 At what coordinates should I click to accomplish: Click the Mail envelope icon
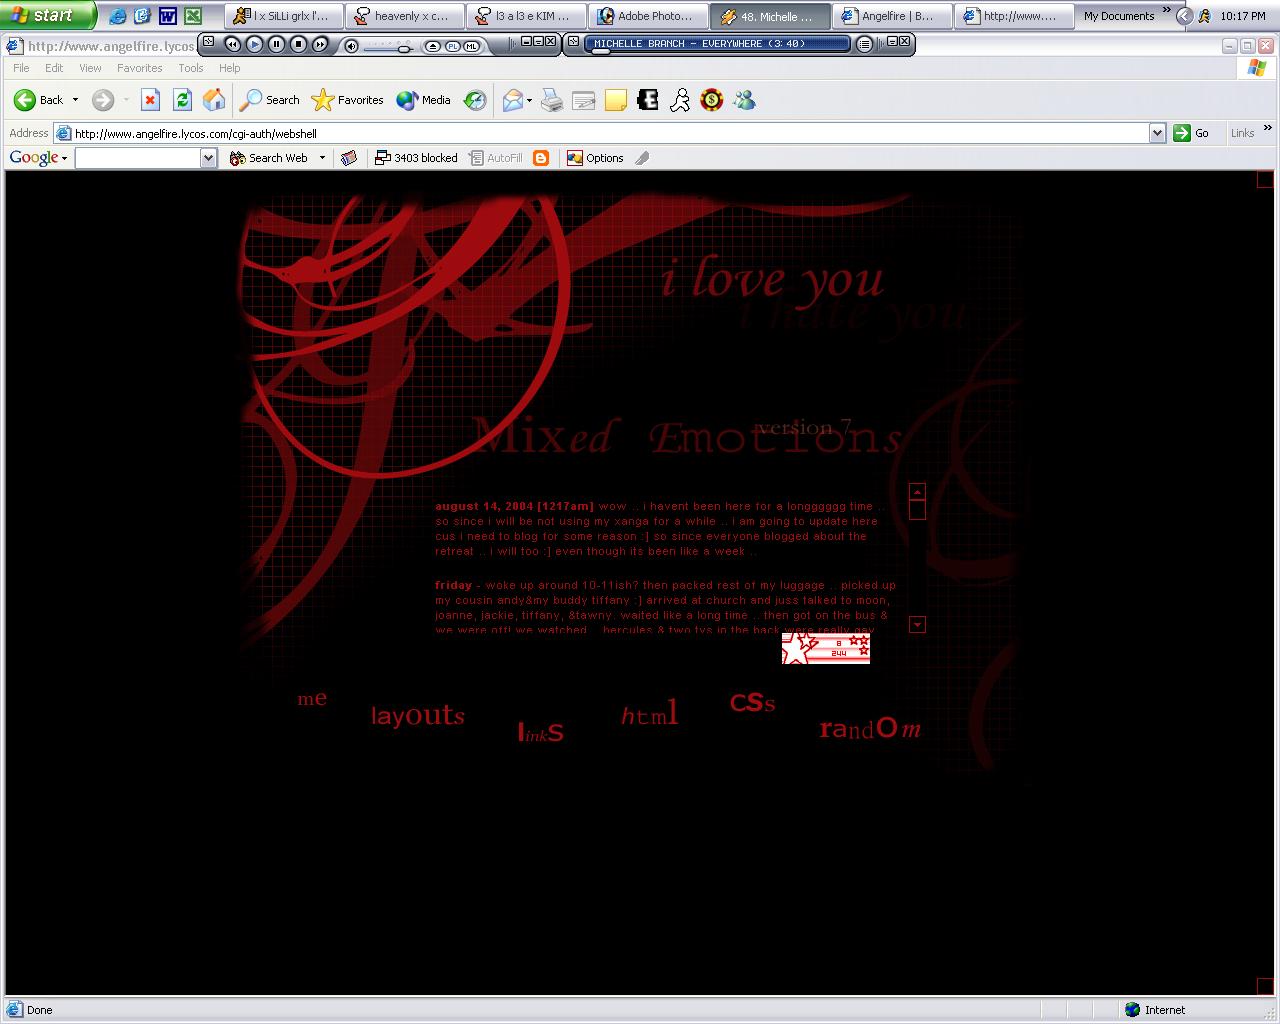coord(513,100)
